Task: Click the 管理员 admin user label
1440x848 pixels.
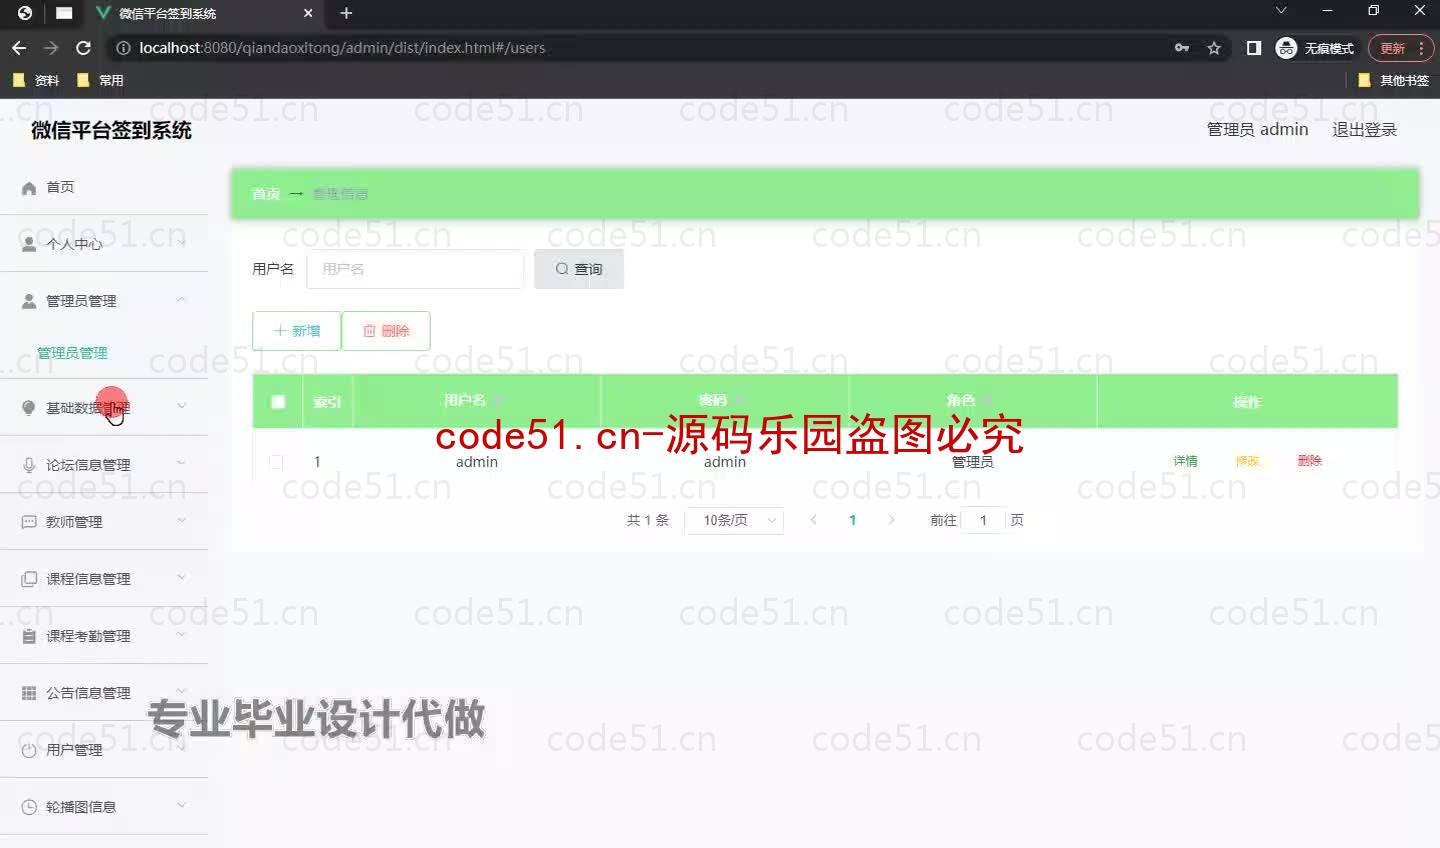Action: point(1257,129)
